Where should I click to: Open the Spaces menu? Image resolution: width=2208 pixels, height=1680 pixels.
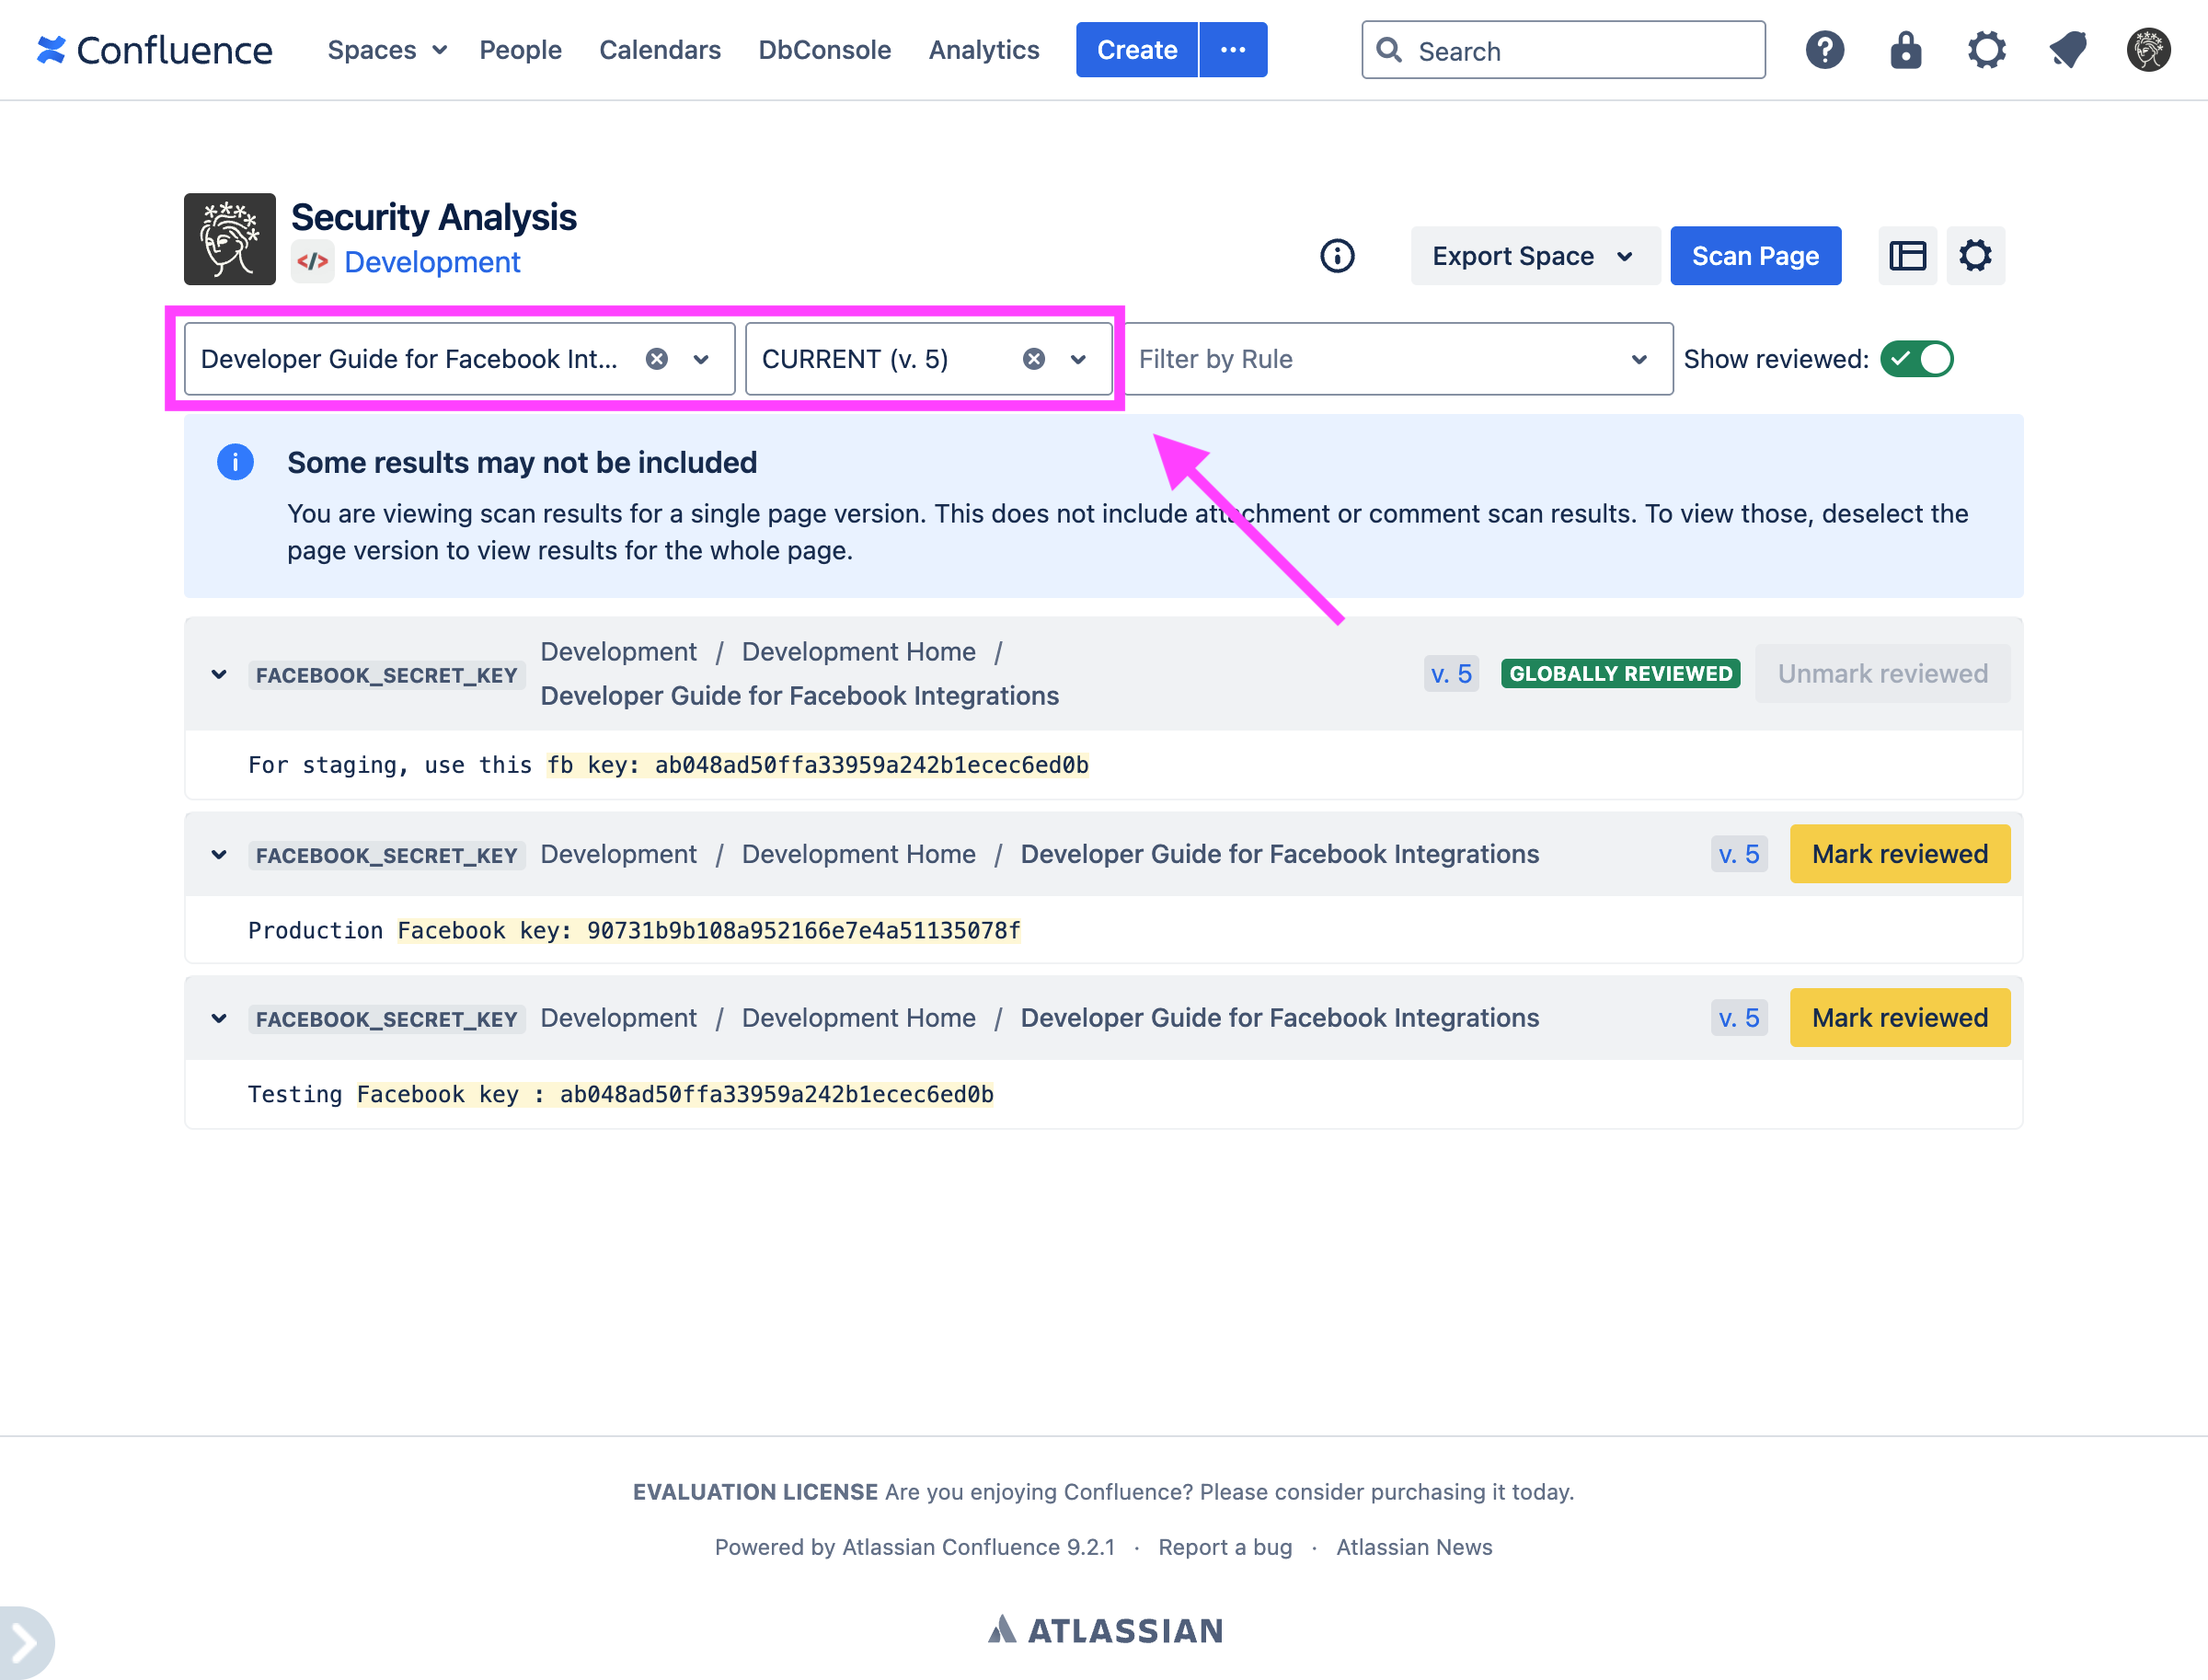(386, 50)
